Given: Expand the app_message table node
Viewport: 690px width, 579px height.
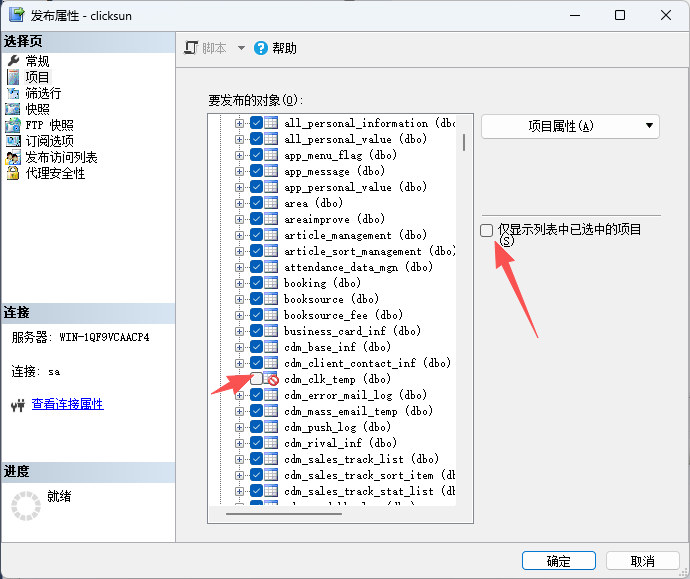Looking at the screenshot, I should coord(240,171).
